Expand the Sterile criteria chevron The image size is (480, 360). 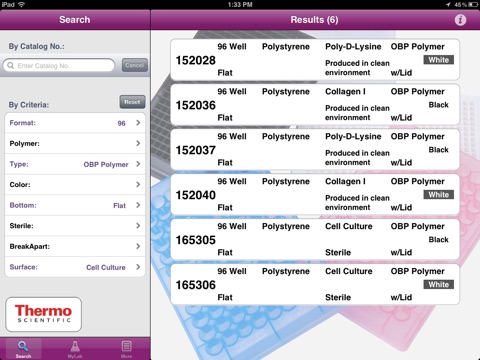(x=138, y=226)
